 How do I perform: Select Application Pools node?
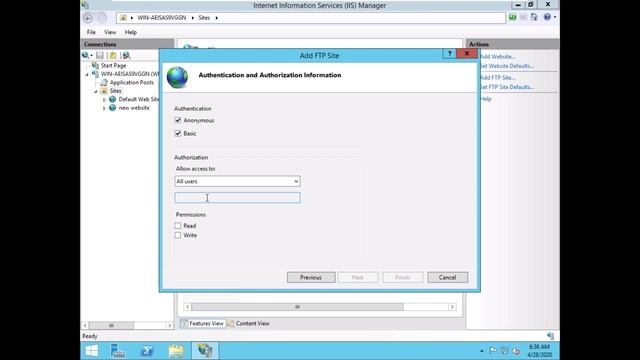(x=131, y=82)
